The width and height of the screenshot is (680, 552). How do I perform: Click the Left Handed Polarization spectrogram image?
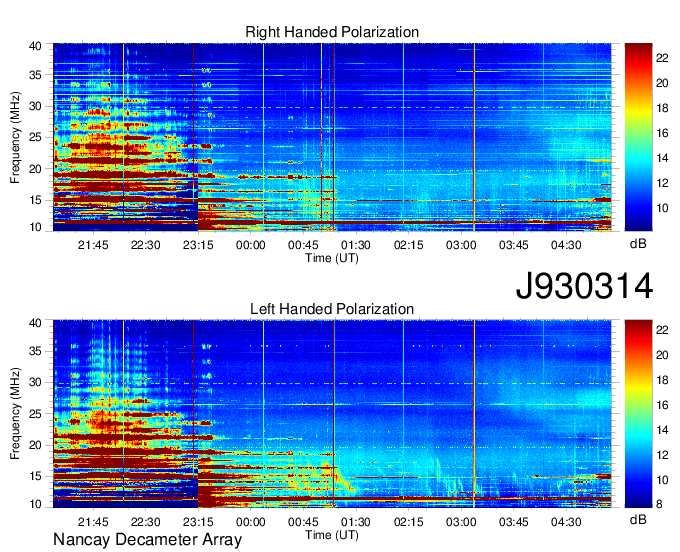pos(332,414)
